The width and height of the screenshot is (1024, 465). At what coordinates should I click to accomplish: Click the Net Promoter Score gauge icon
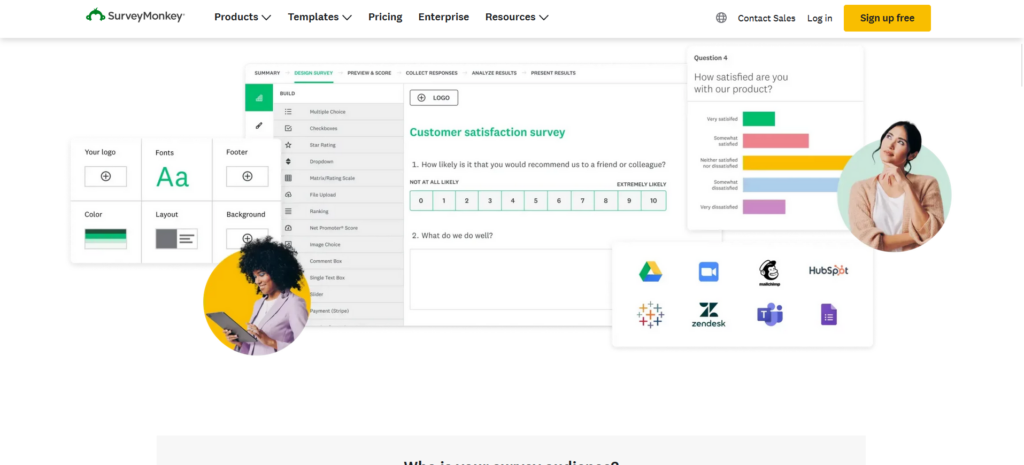[x=288, y=228]
